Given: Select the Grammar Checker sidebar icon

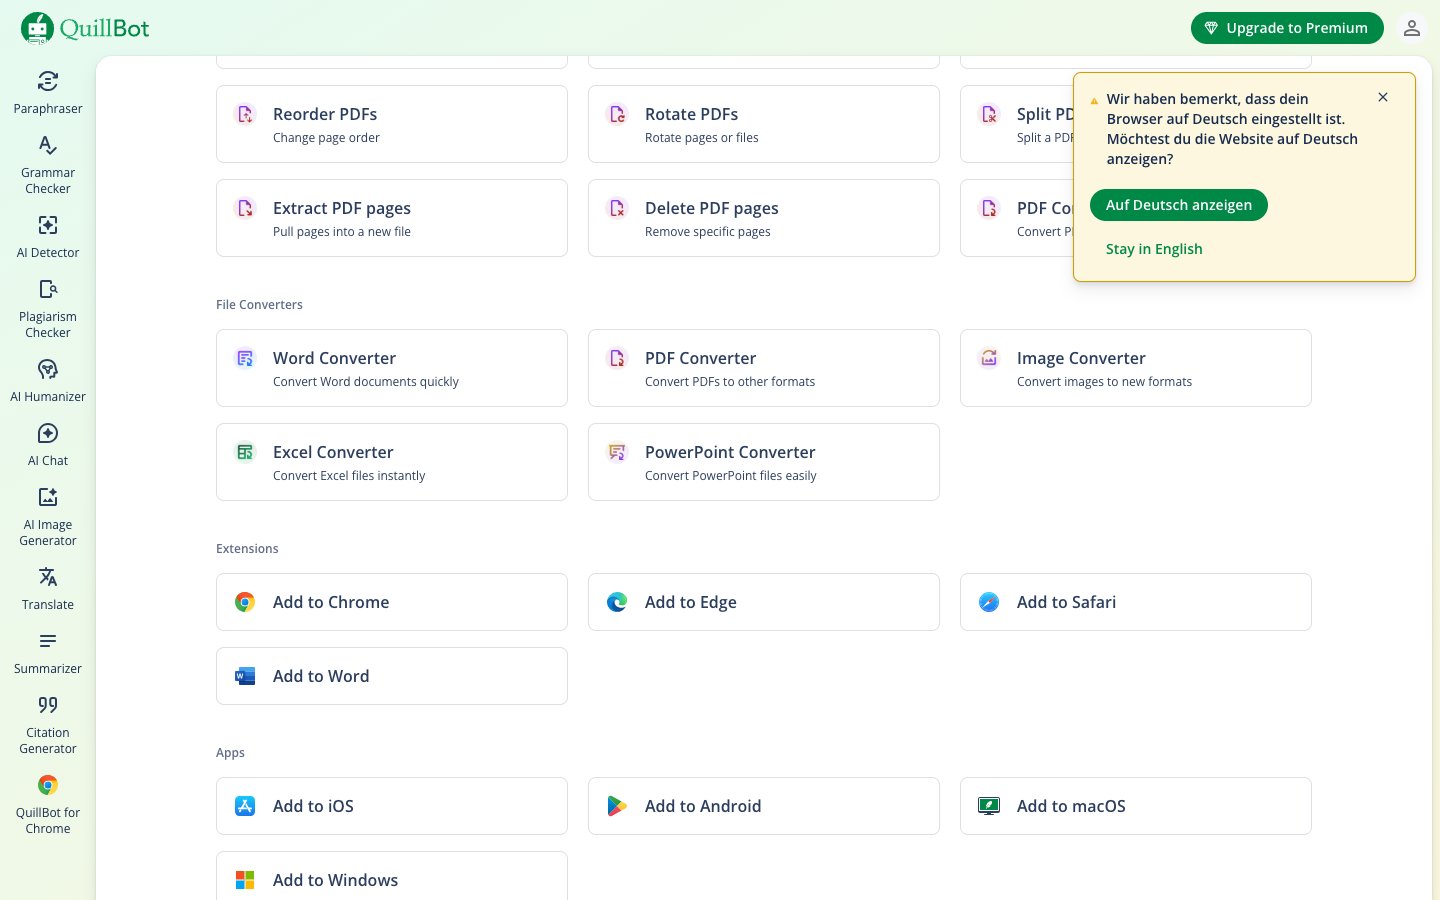Looking at the screenshot, I should coord(48,164).
